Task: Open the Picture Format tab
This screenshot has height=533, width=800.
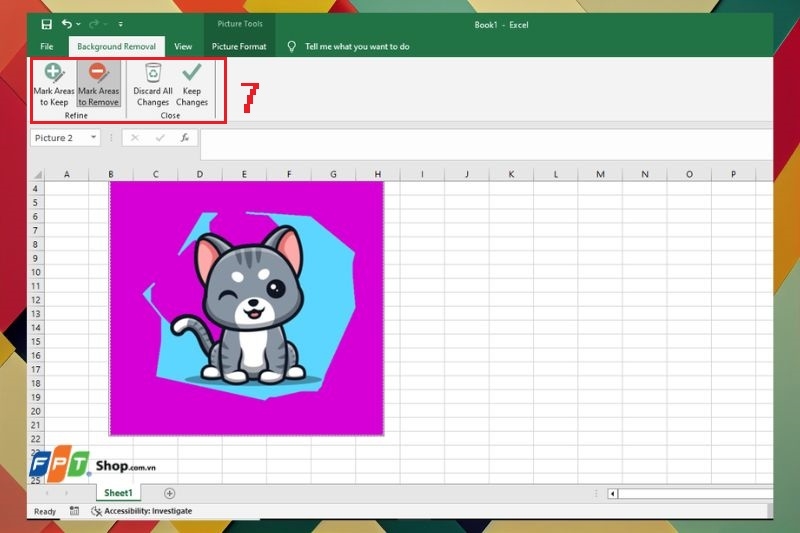Action: tap(239, 46)
